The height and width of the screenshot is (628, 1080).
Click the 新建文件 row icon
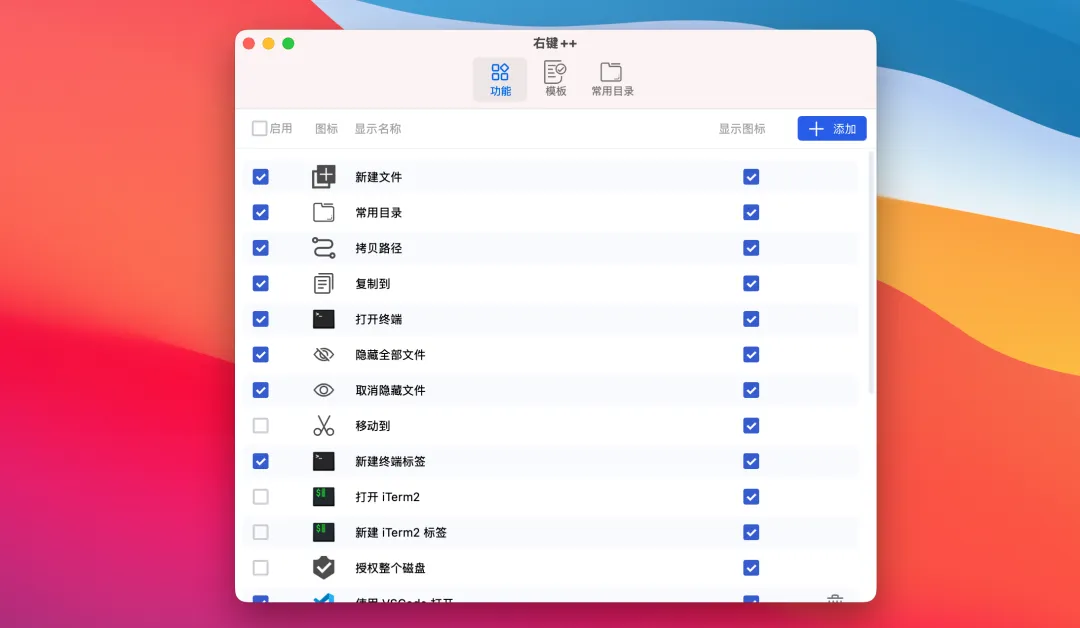324,177
